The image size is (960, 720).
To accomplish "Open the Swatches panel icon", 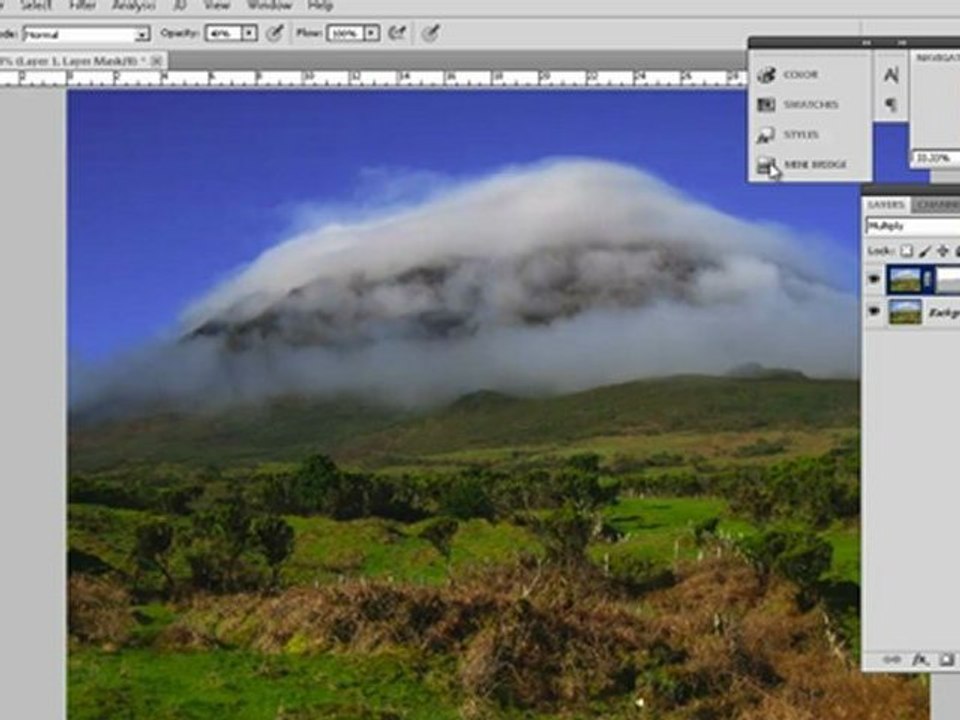I will [x=767, y=105].
